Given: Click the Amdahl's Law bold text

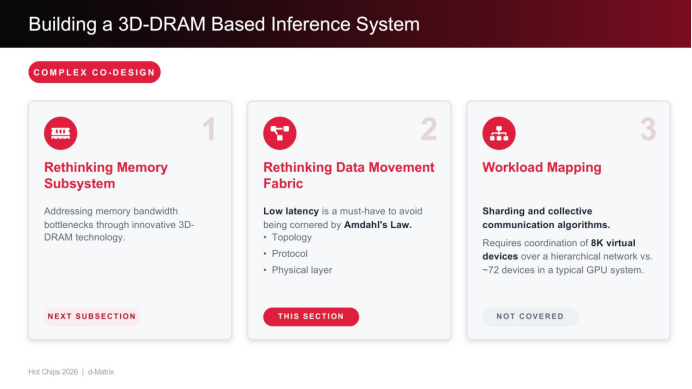Looking at the screenshot, I should (378, 225).
